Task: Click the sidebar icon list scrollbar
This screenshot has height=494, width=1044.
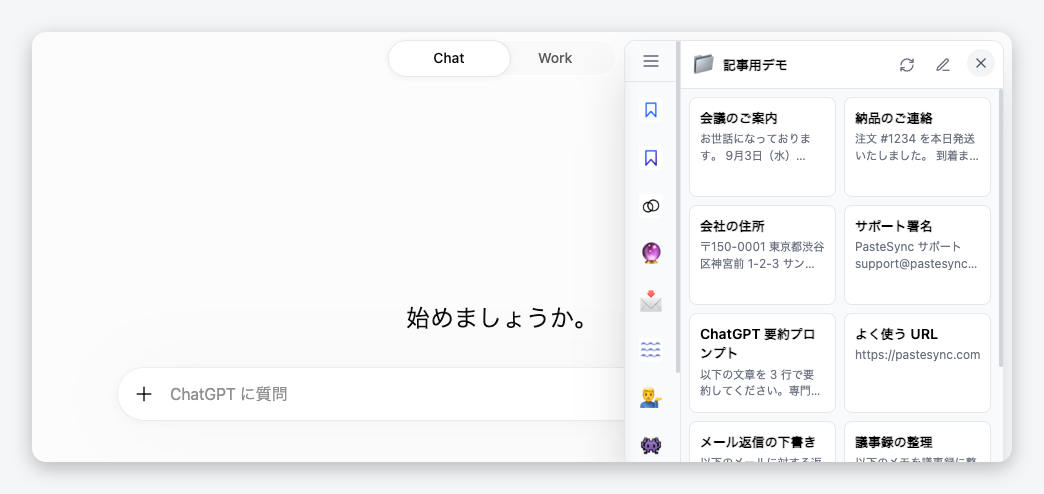Action: coord(678,206)
